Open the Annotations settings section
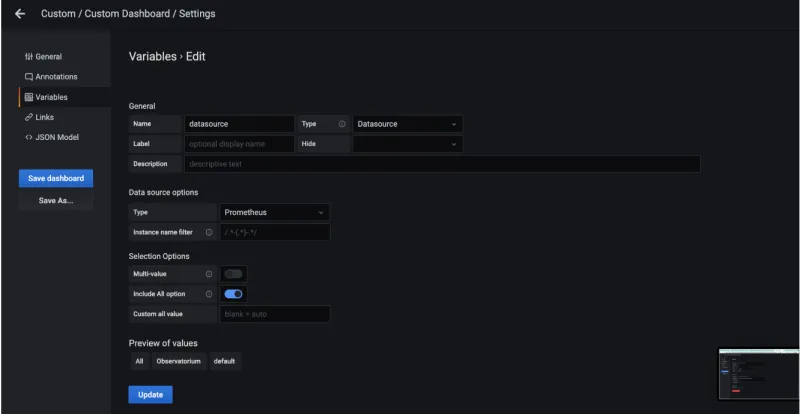Viewport: 800px width, 414px height. pyautogui.click(x=51, y=77)
